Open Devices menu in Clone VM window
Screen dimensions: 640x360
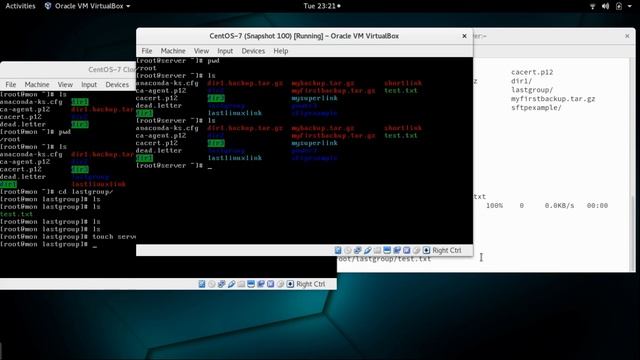point(117,84)
